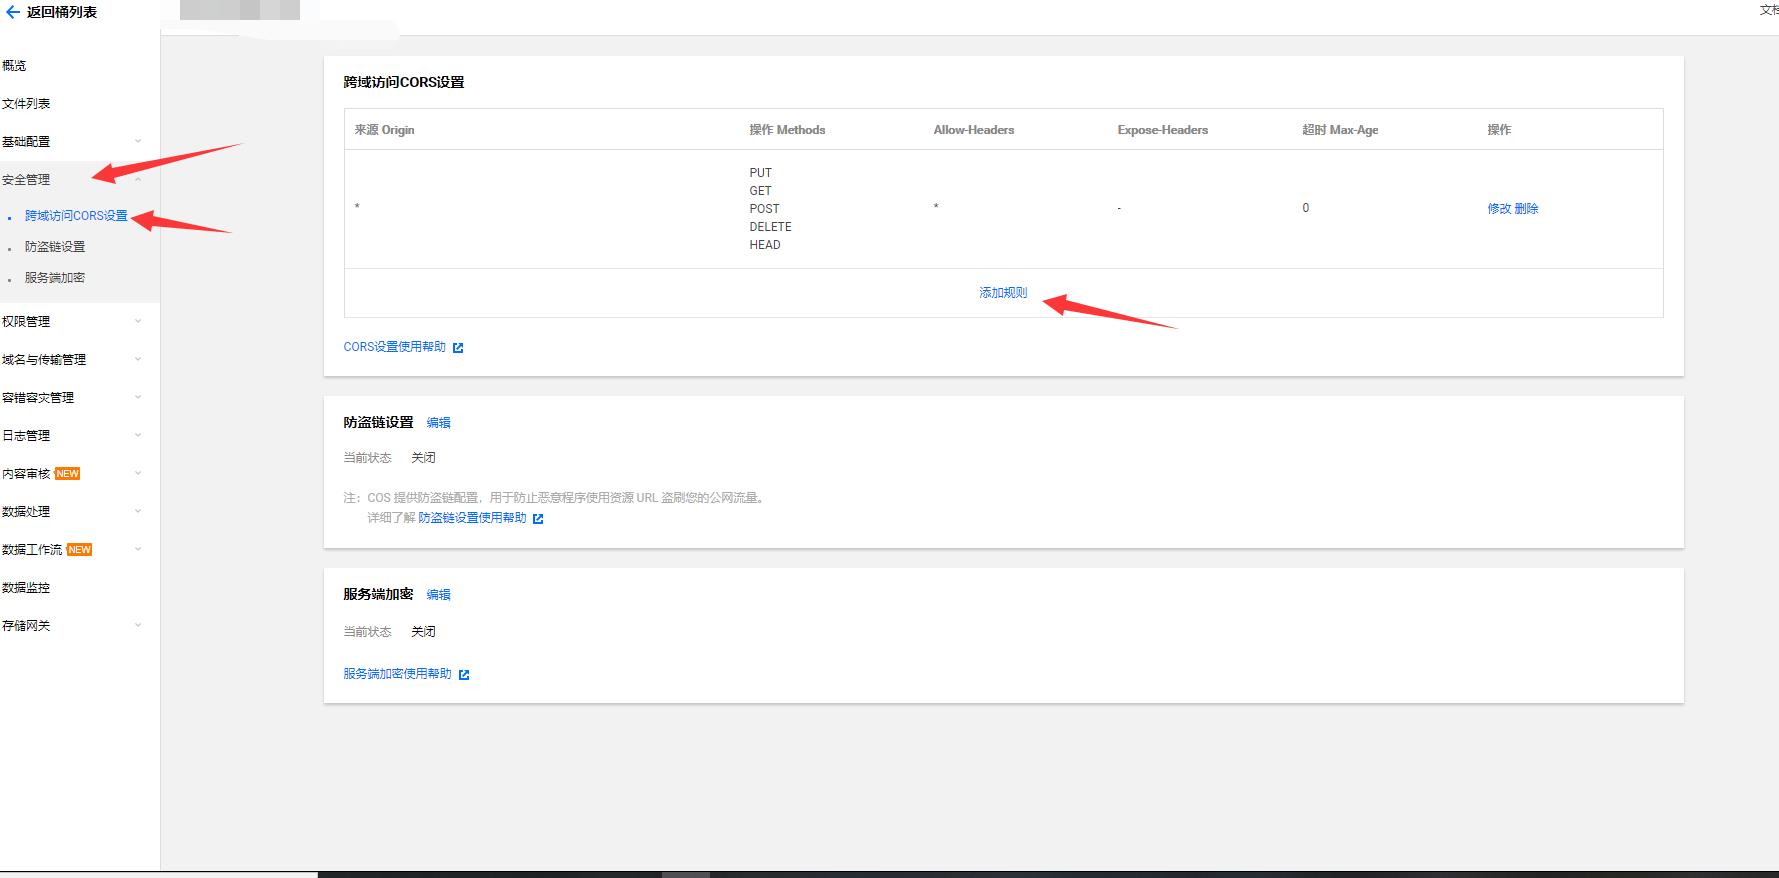Open external link icon next to 服务端加密使用帮助
The height and width of the screenshot is (878, 1779).
tap(464, 675)
